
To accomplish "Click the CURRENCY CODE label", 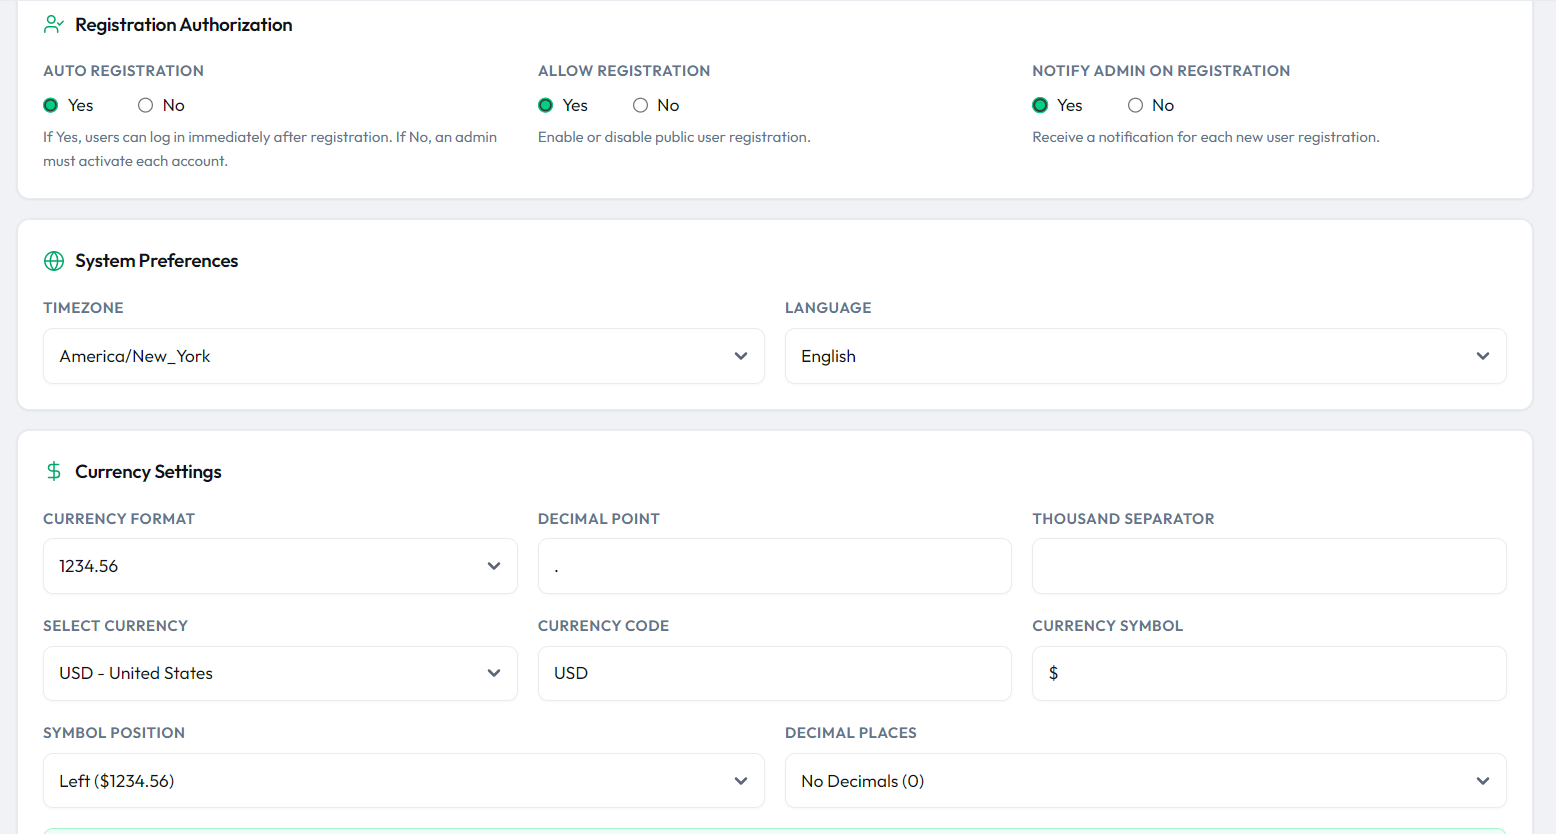I will (603, 626).
